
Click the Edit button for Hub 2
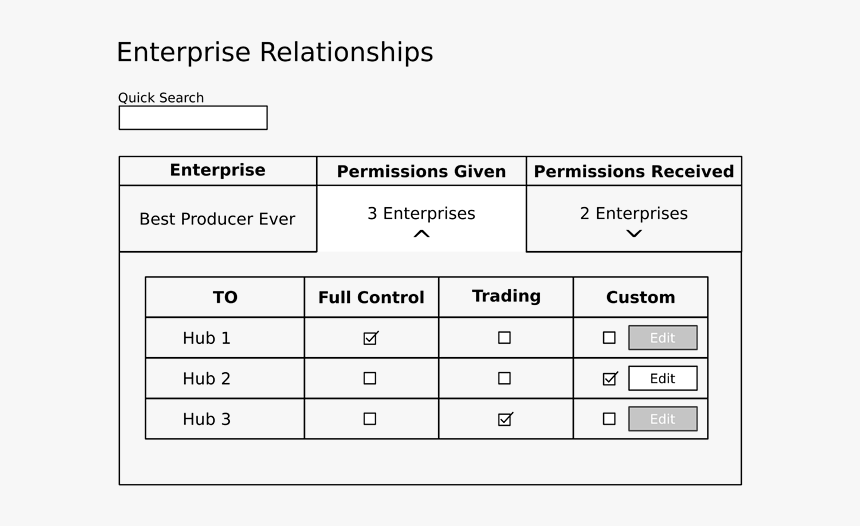[x=662, y=379]
